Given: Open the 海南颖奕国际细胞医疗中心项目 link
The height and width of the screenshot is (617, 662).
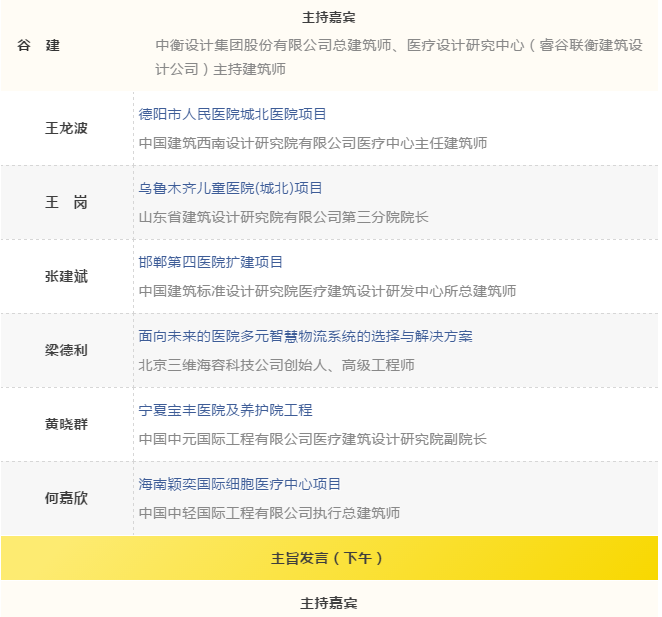Looking at the screenshot, I should point(239,484).
